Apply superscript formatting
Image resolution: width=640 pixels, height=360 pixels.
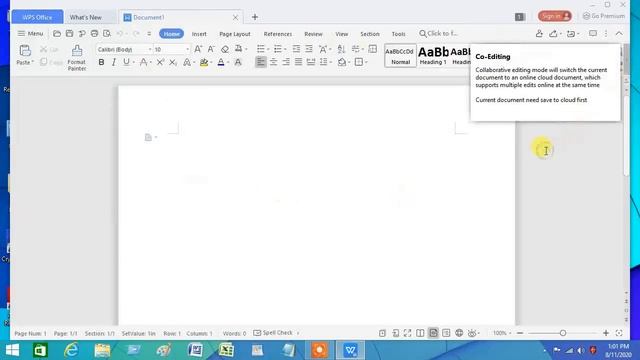click(160, 62)
